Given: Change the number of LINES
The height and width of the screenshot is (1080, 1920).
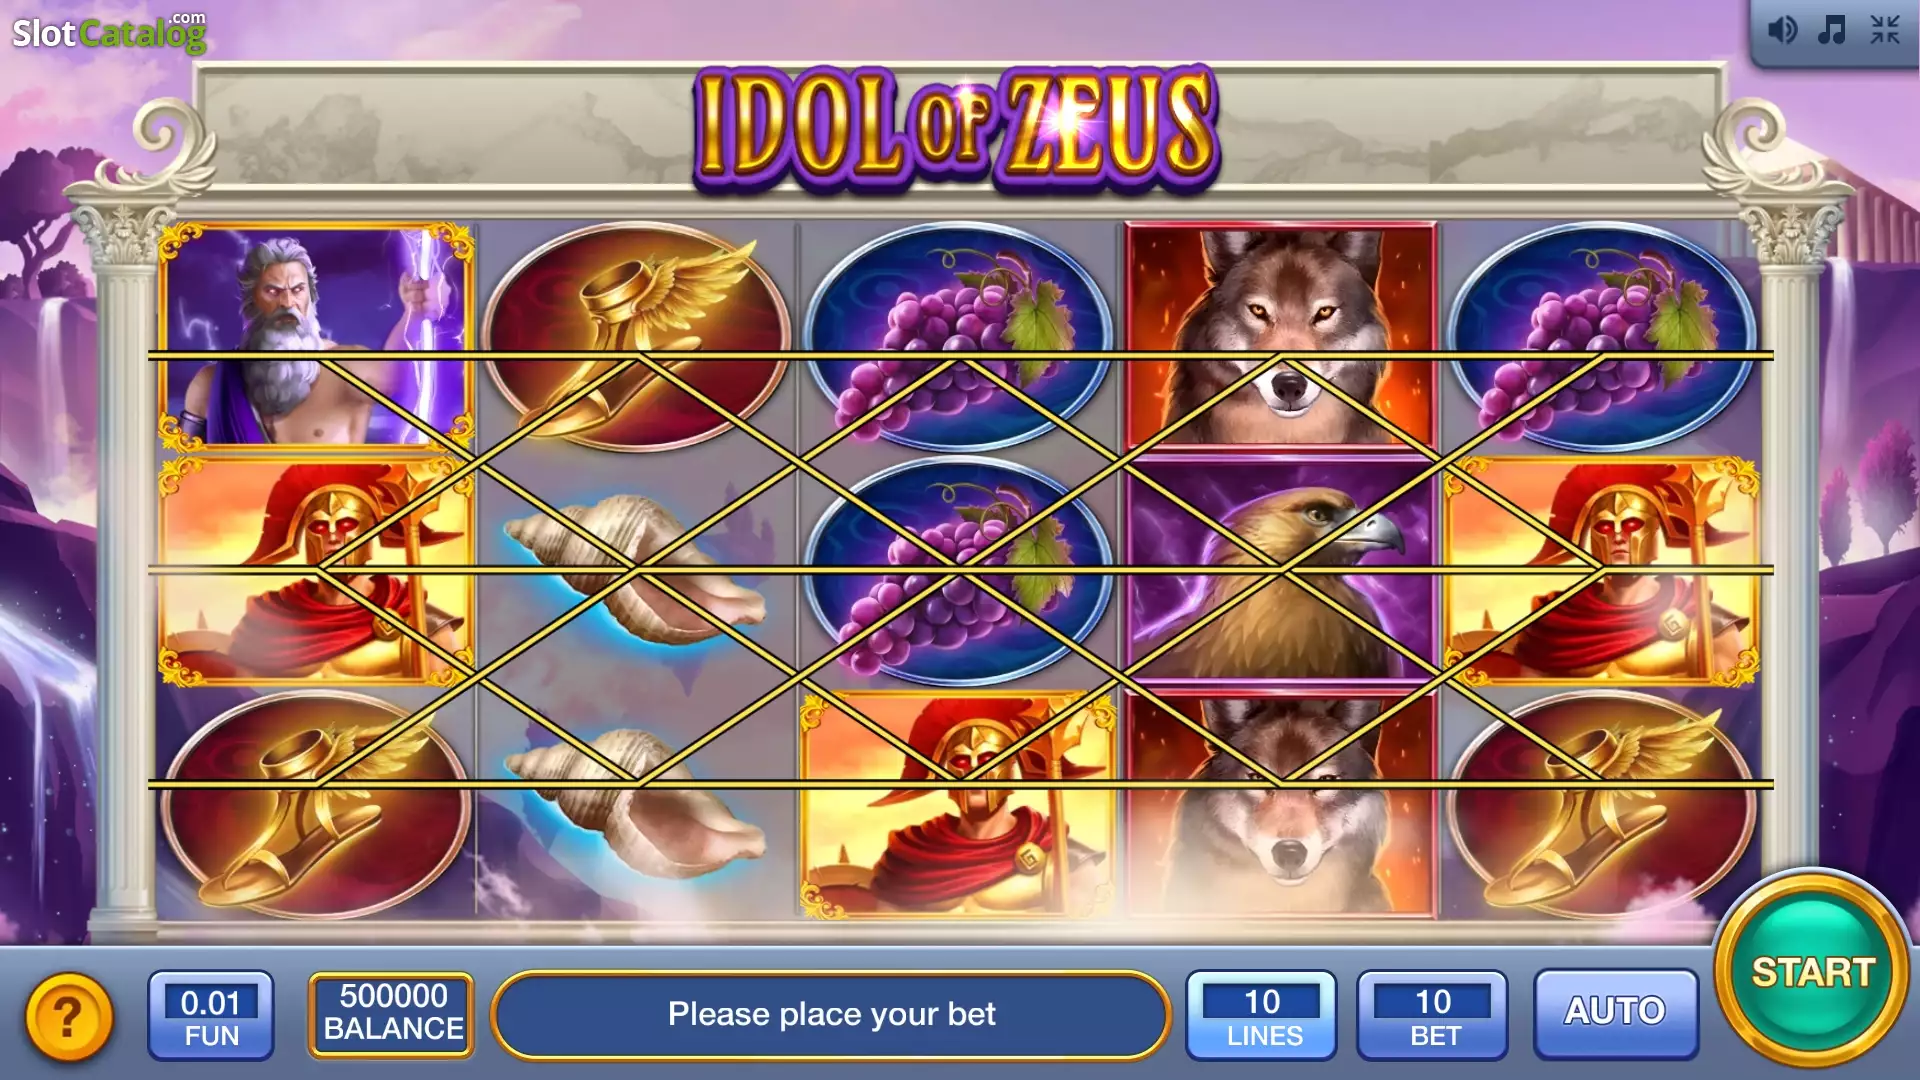Looking at the screenshot, I should [1262, 1015].
